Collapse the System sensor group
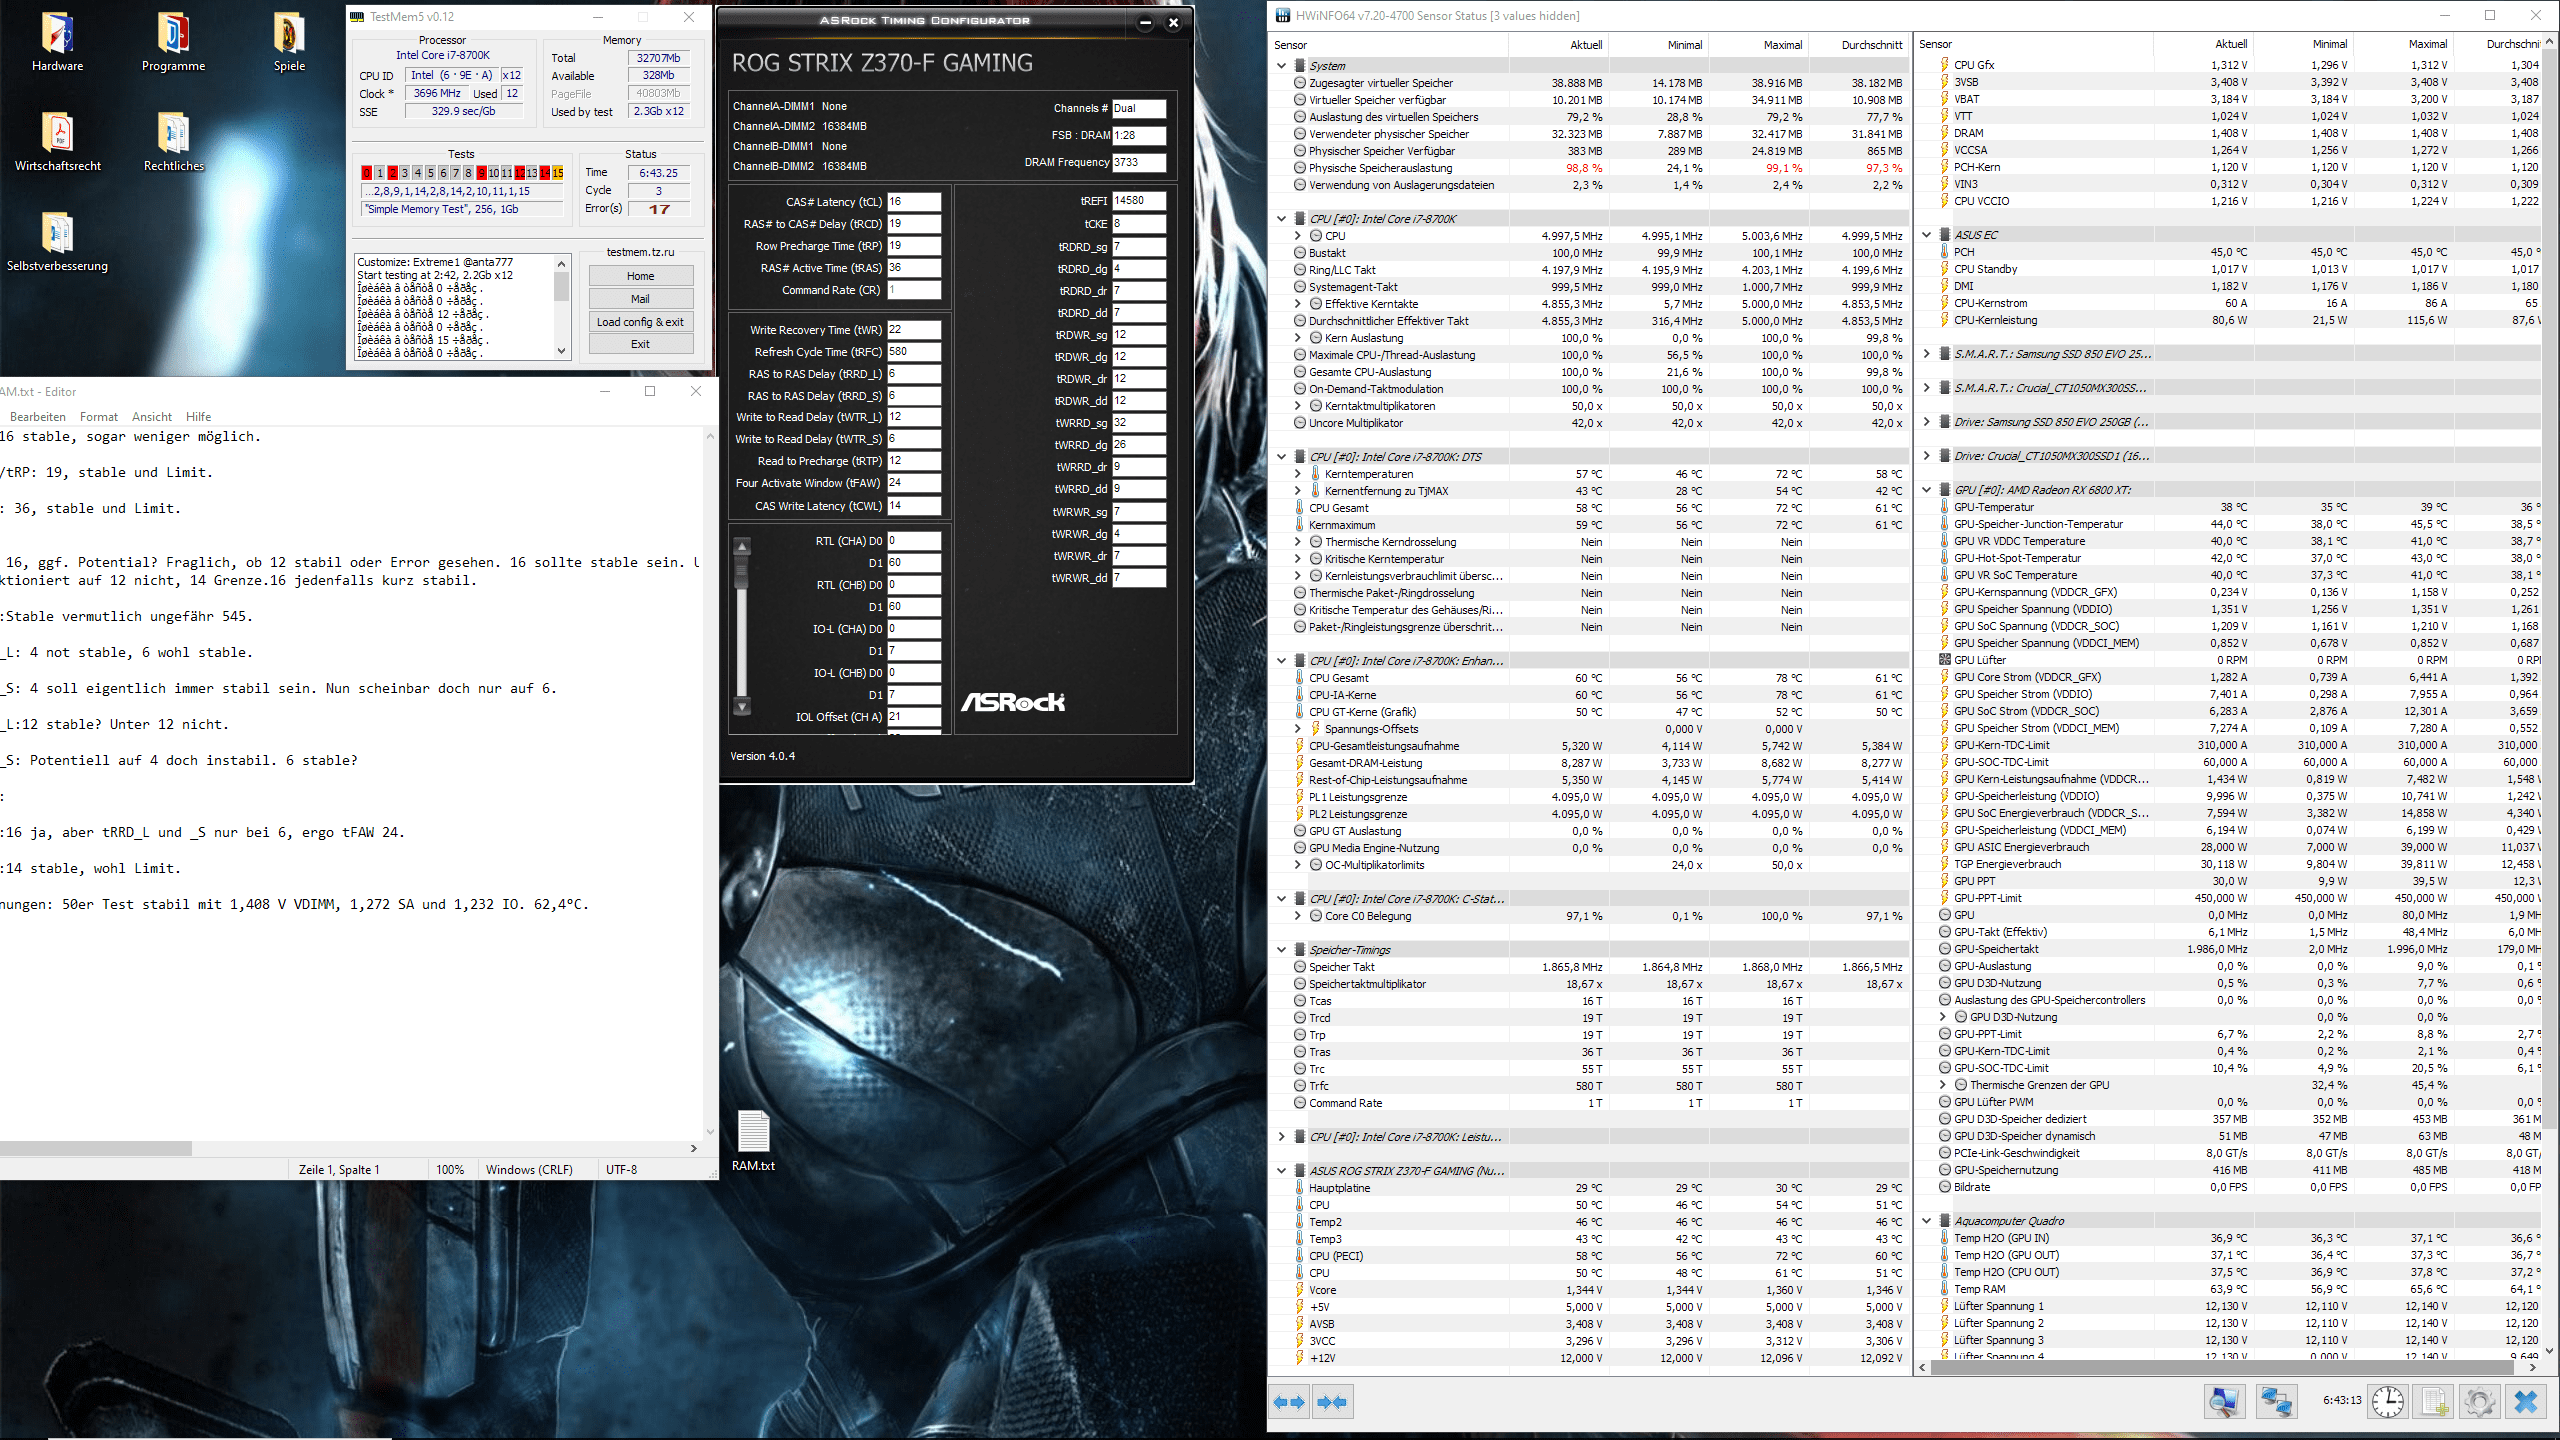The height and width of the screenshot is (1440, 2560). tap(1281, 66)
